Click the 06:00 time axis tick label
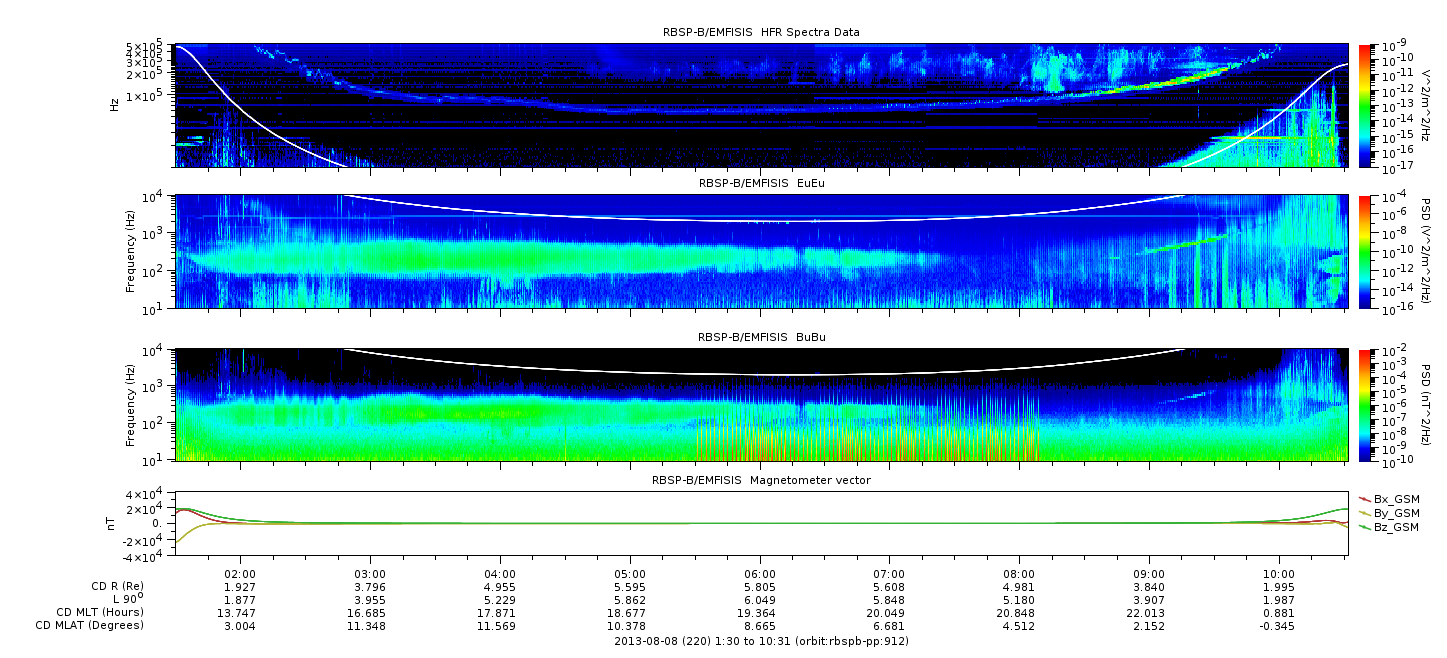This screenshot has height=658, width=1447. 760,573
